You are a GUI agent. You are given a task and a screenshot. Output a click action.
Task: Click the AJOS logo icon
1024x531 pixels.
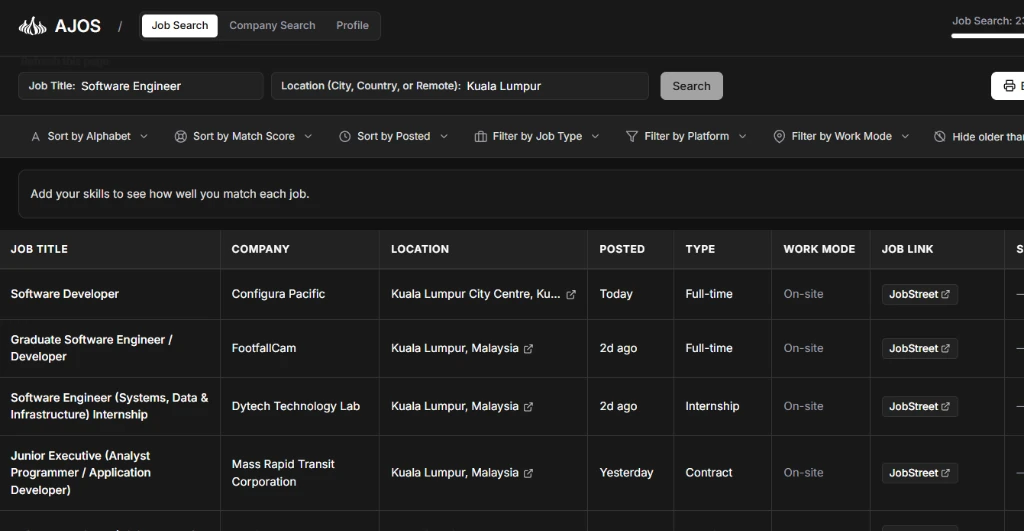pos(32,26)
